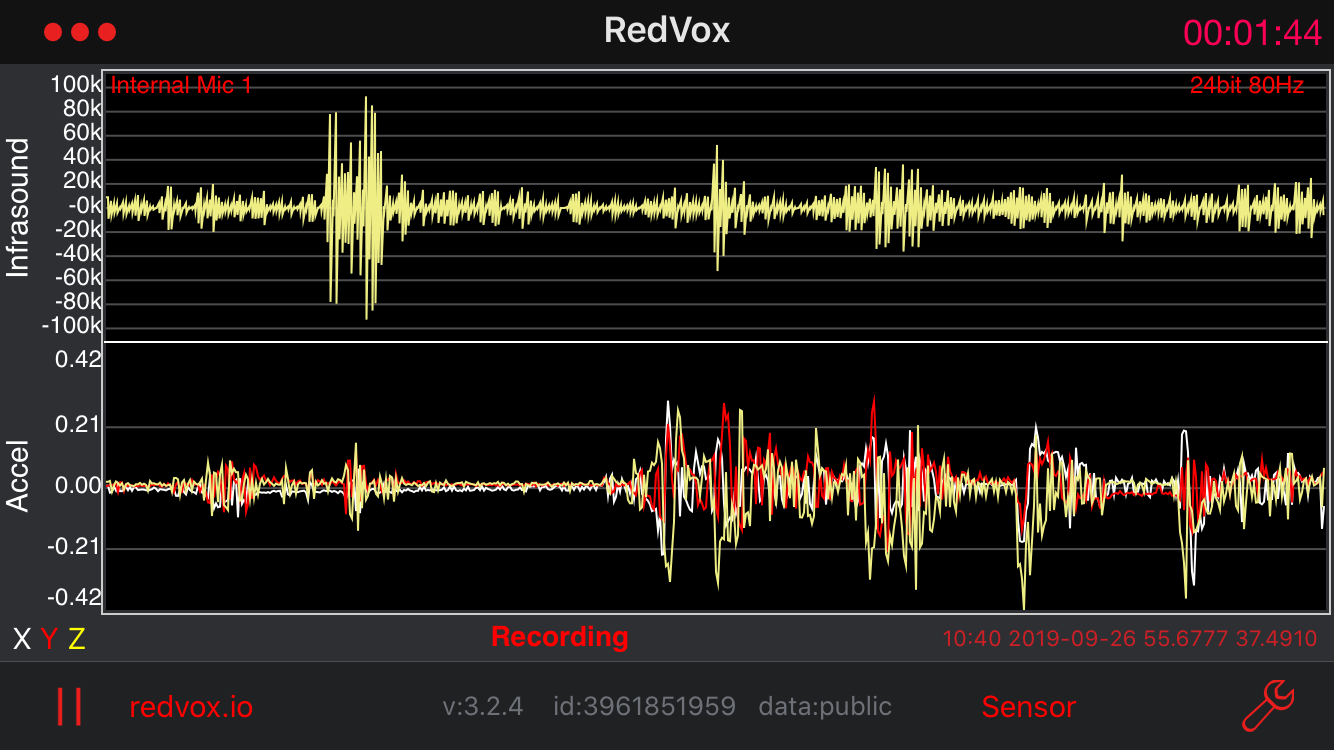This screenshot has width=1334, height=750.
Task: Click the coordinates 55.6777 37.4910
Action: pyautogui.click(x=1231, y=638)
